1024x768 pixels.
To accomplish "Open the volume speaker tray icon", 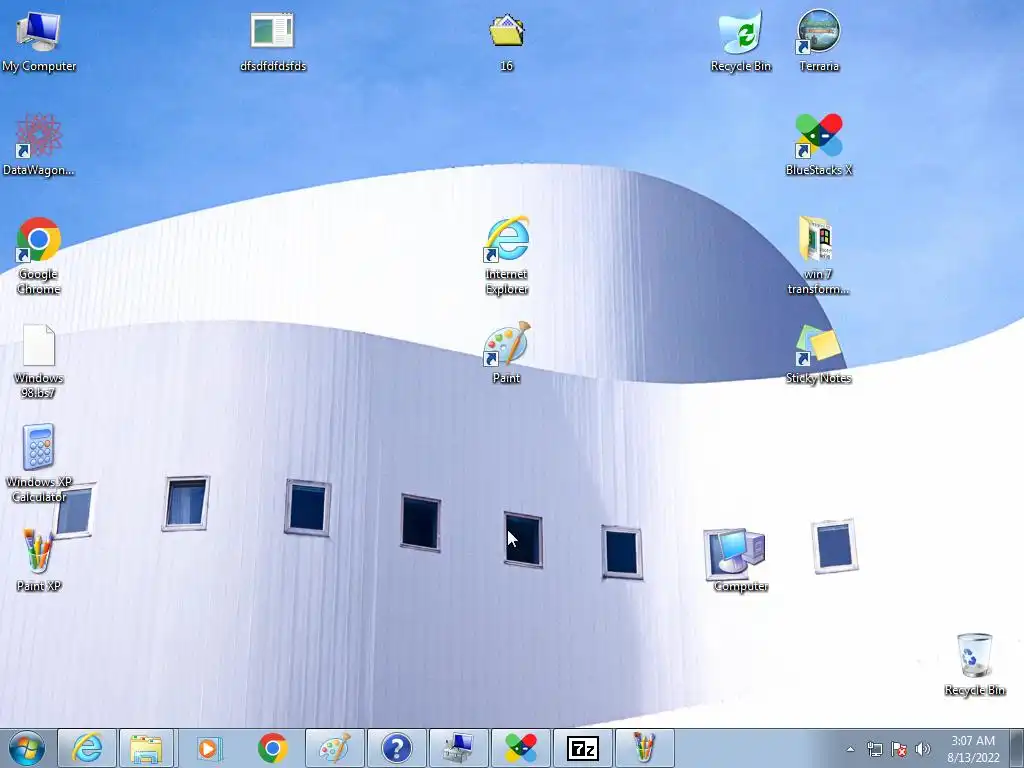I will (x=923, y=749).
